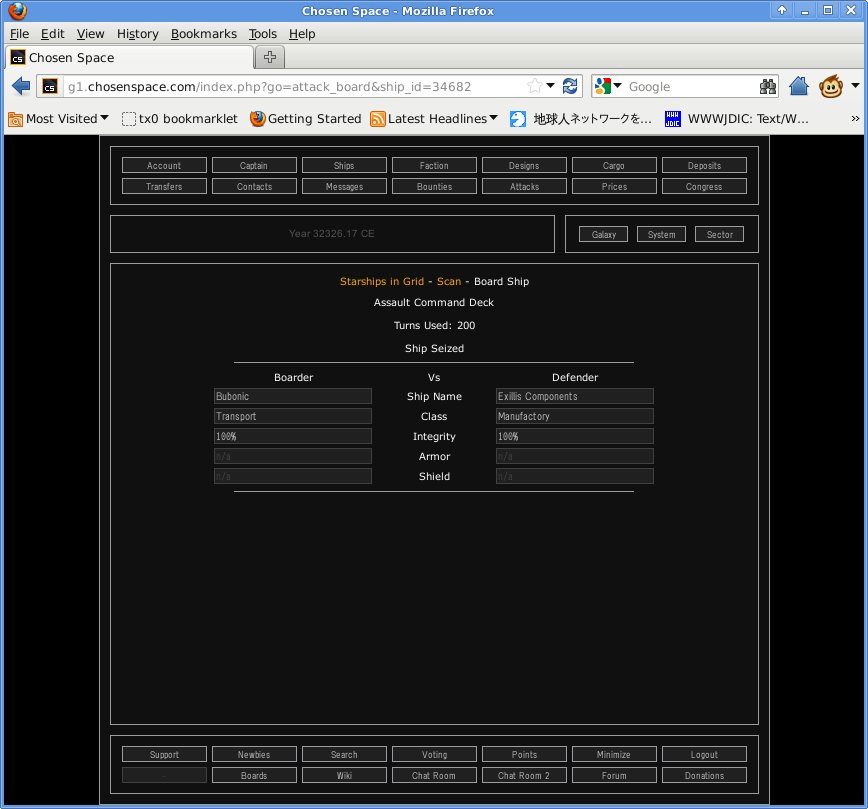This screenshot has height=809, width=868.
Task: Open the History menu
Action: coord(137,33)
